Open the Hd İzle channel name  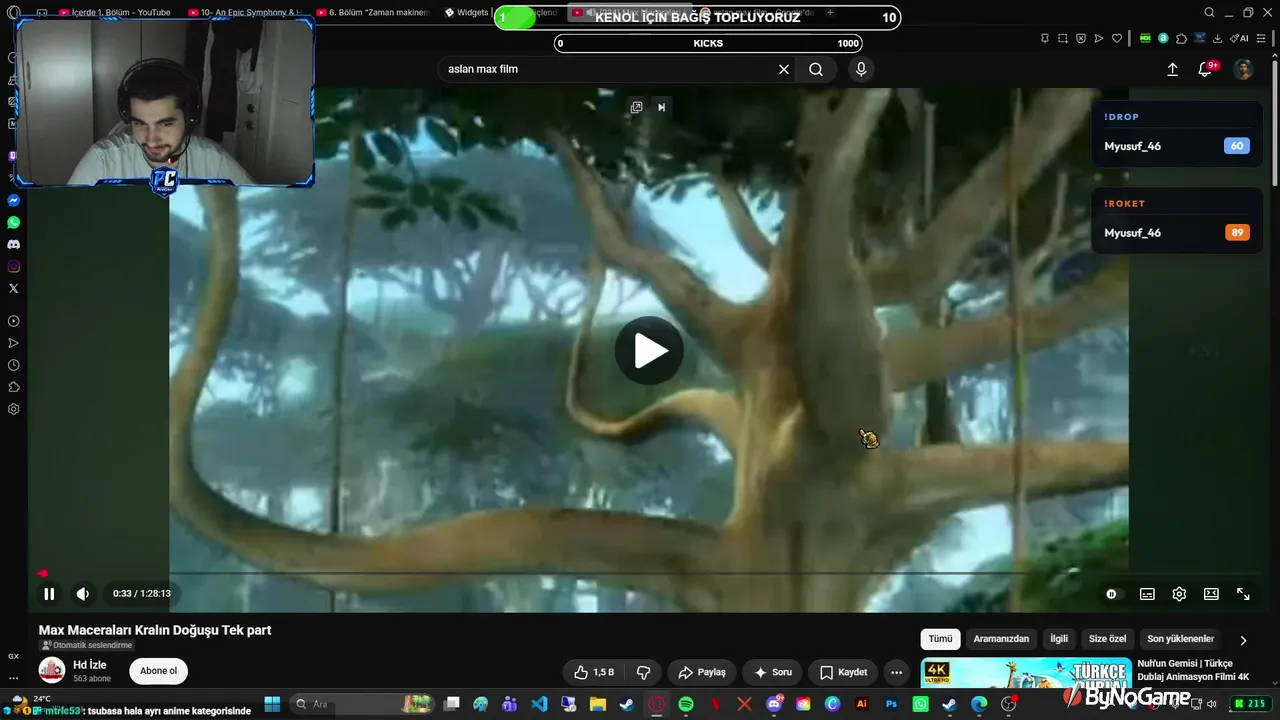(x=90, y=665)
